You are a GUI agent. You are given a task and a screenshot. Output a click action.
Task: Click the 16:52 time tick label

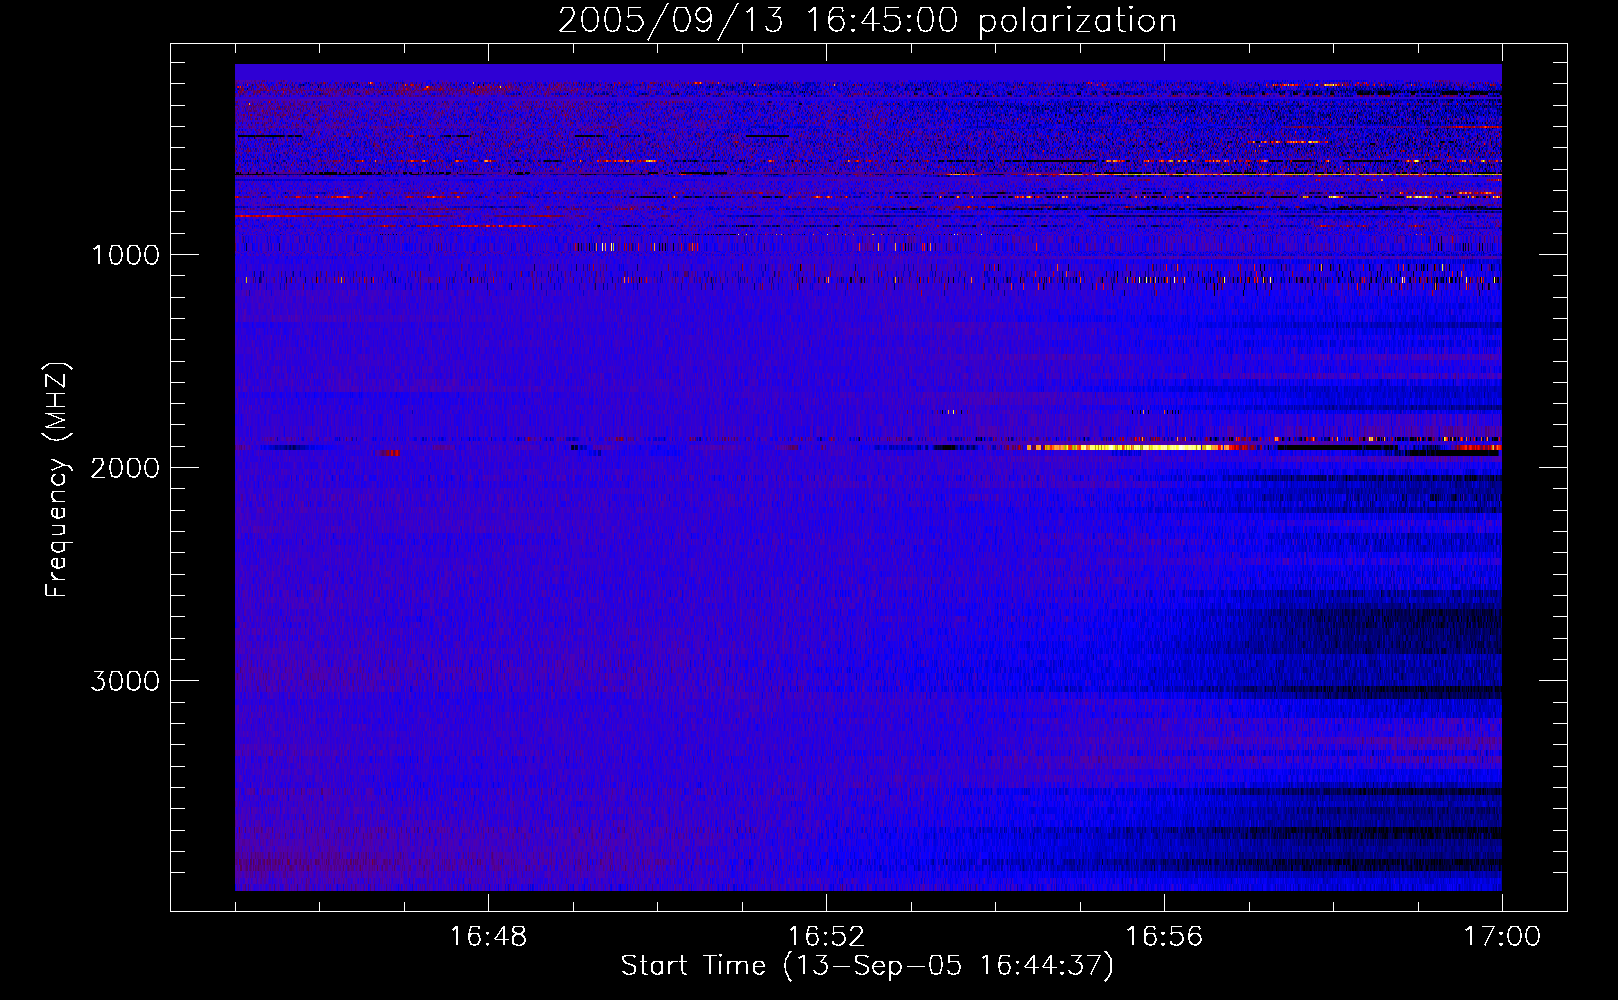[826, 937]
